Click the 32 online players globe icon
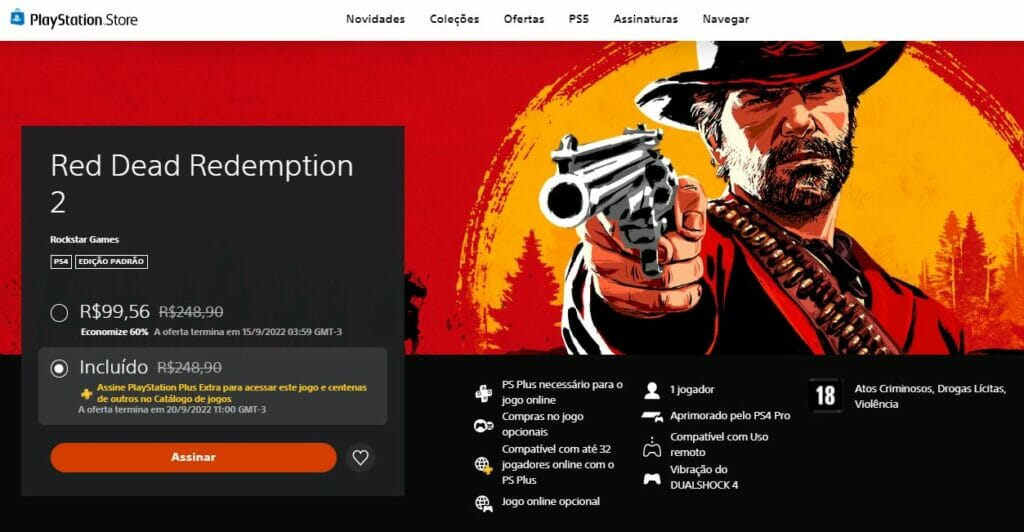The height and width of the screenshot is (532, 1024). (x=483, y=465)
